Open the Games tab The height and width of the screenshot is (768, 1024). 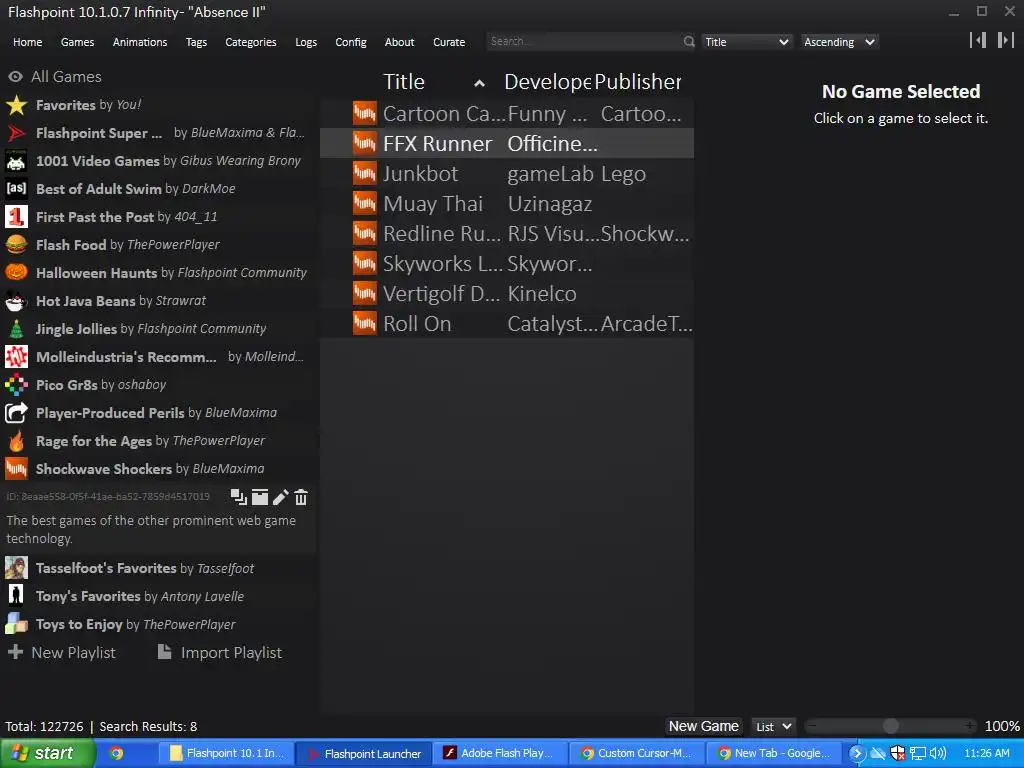pos(78,42)
